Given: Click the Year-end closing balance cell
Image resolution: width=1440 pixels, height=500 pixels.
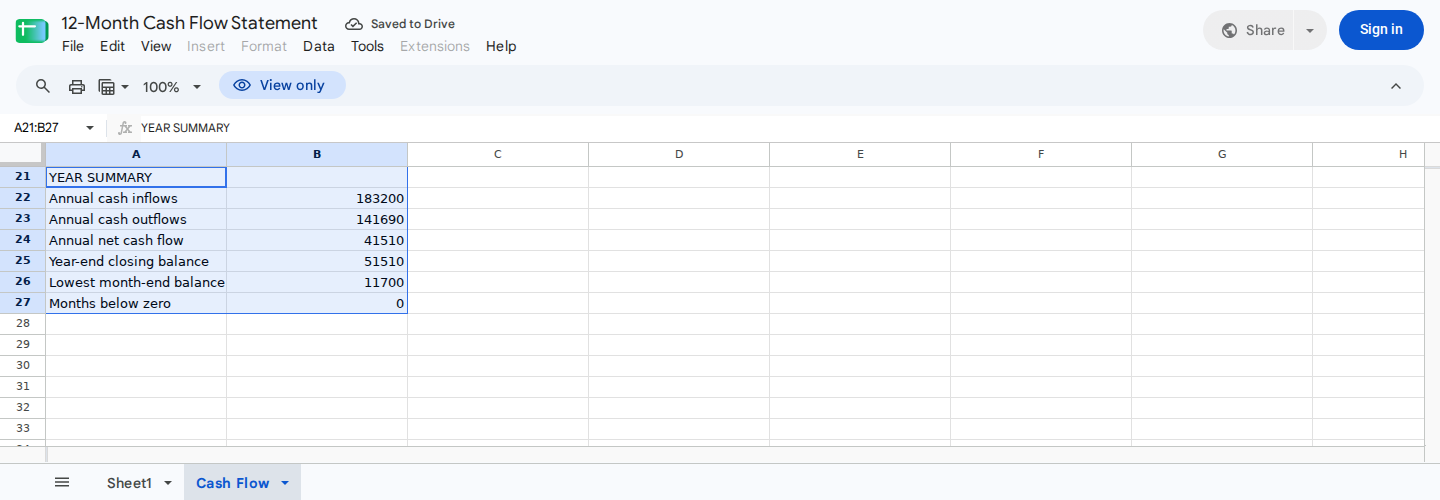Looking at the screenshot, I should [136, 261].
